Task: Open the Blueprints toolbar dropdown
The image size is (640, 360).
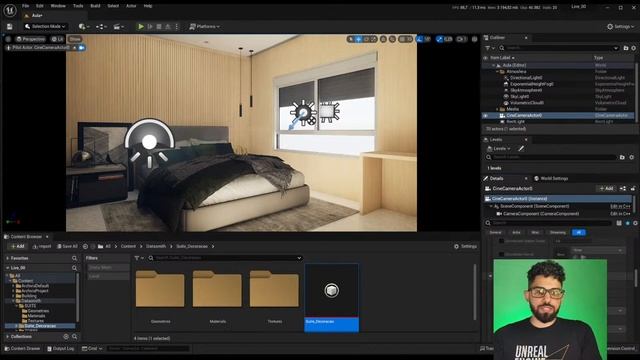Action: [x=101, y=27]
